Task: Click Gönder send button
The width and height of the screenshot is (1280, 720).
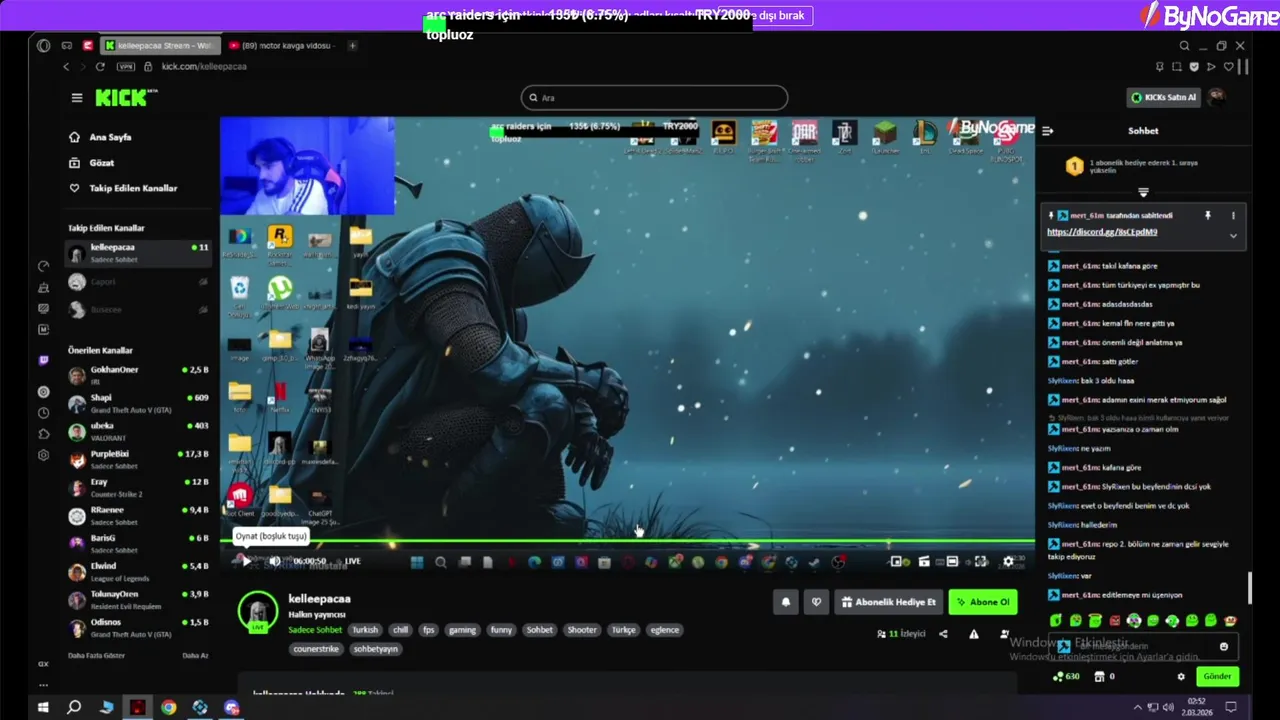Action: (x=1217, y=676)
